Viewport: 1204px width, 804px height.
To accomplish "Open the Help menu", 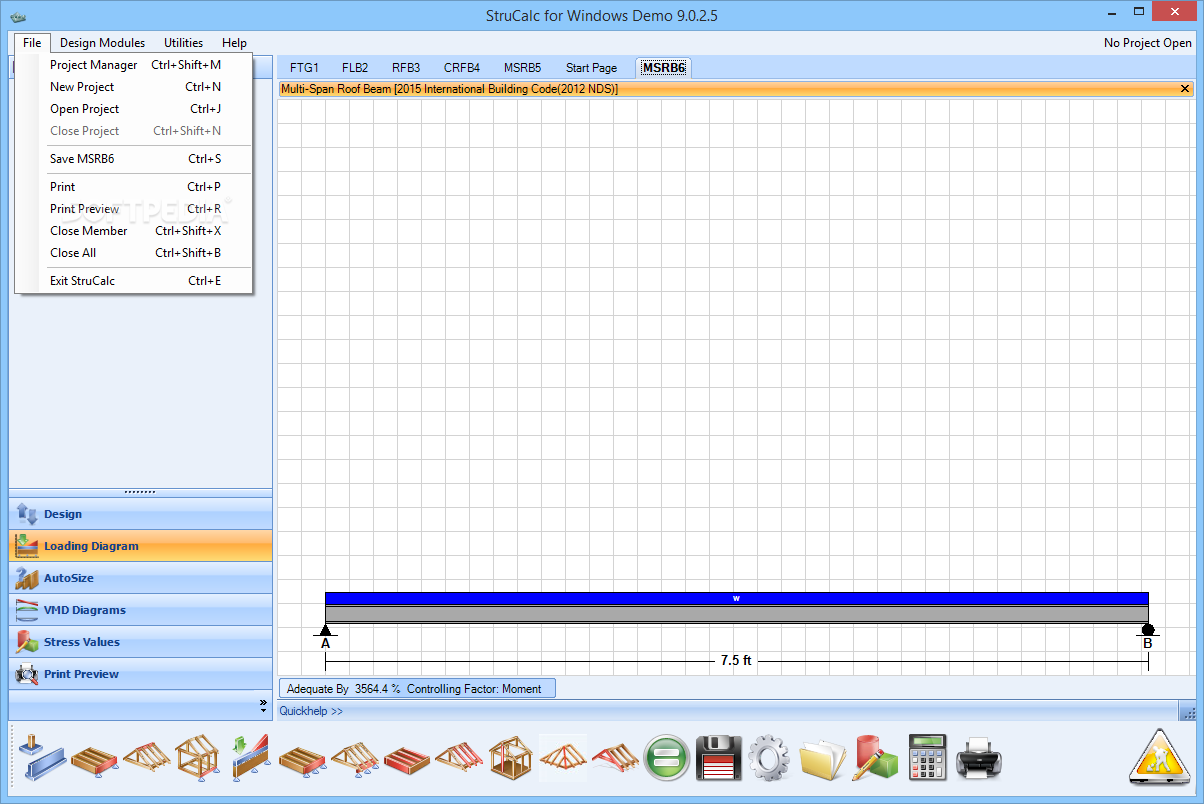I will point(234,43).
